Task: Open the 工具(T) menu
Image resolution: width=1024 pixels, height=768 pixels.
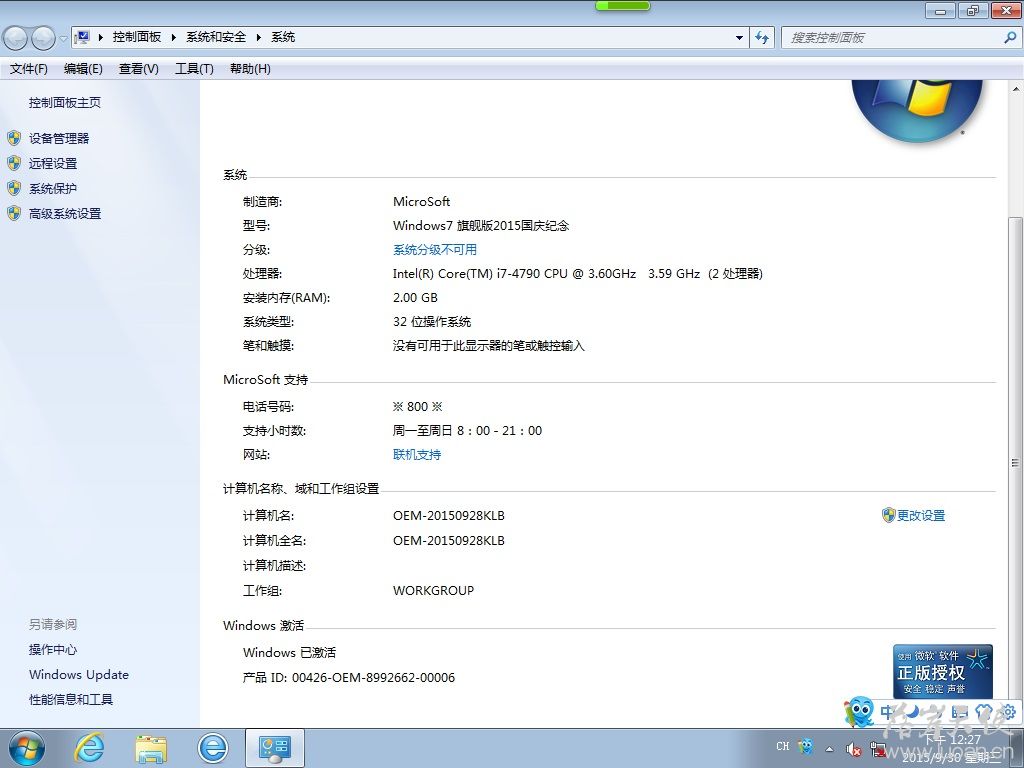Action: 194,69
